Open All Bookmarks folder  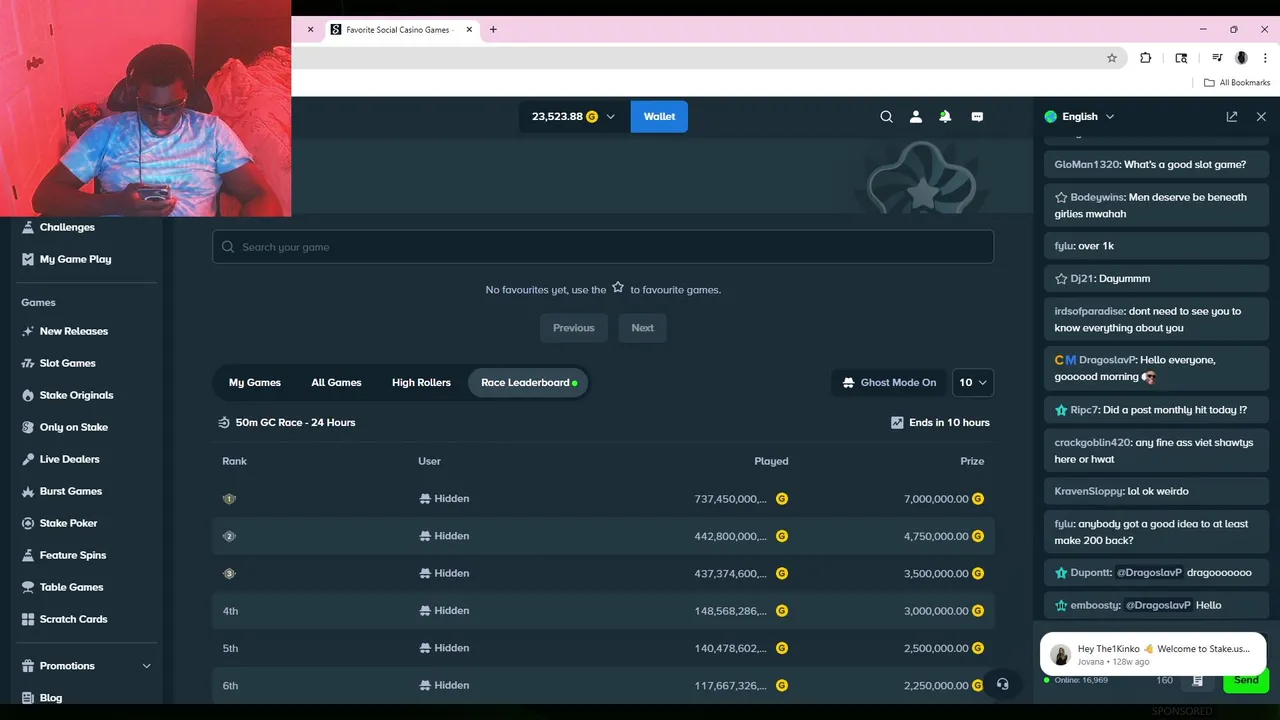click(x=1237, y=83)
